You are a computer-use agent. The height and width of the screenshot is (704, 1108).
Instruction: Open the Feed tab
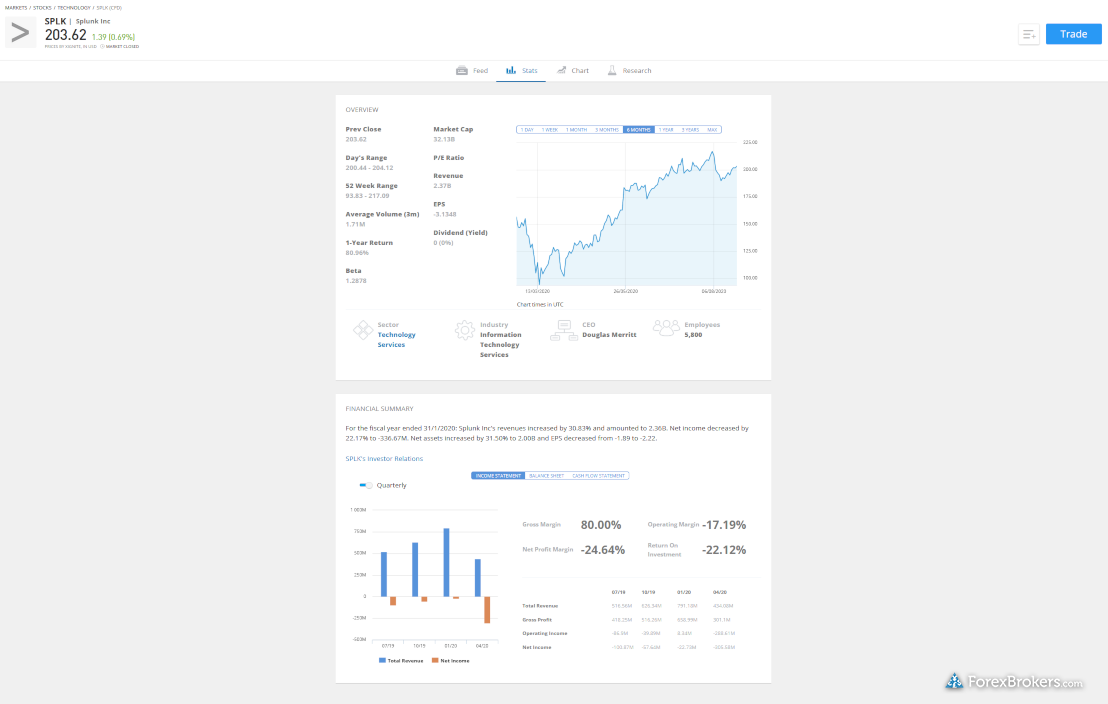tap(472, 71)
